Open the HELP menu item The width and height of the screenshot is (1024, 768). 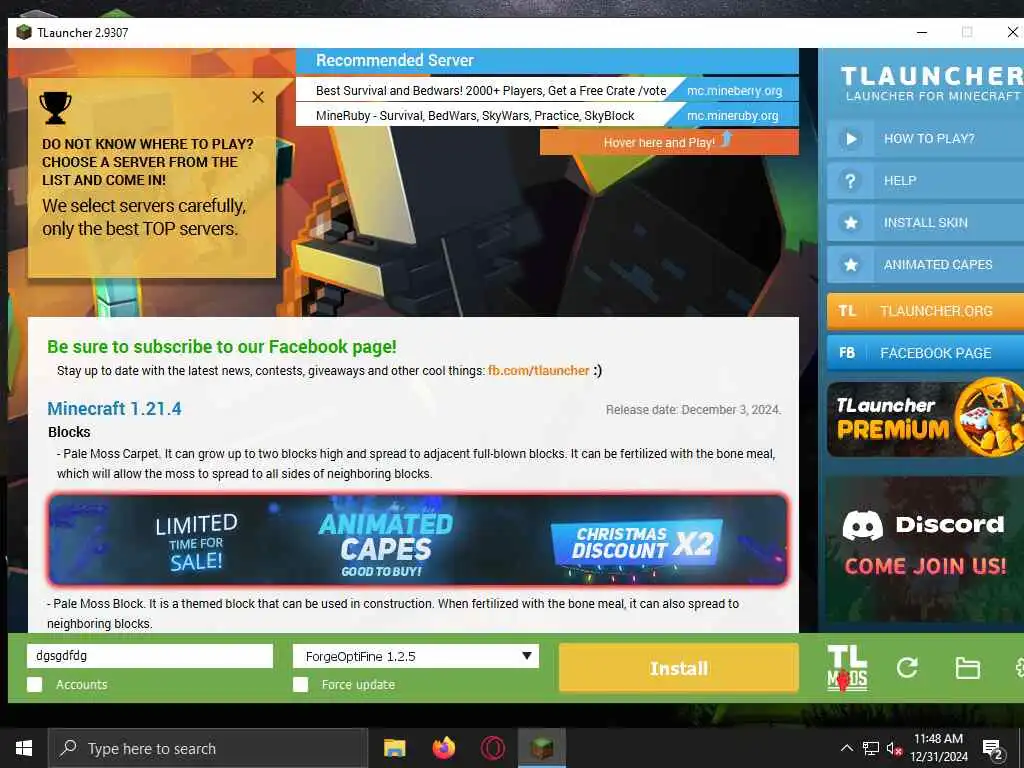tap(925, 181)
